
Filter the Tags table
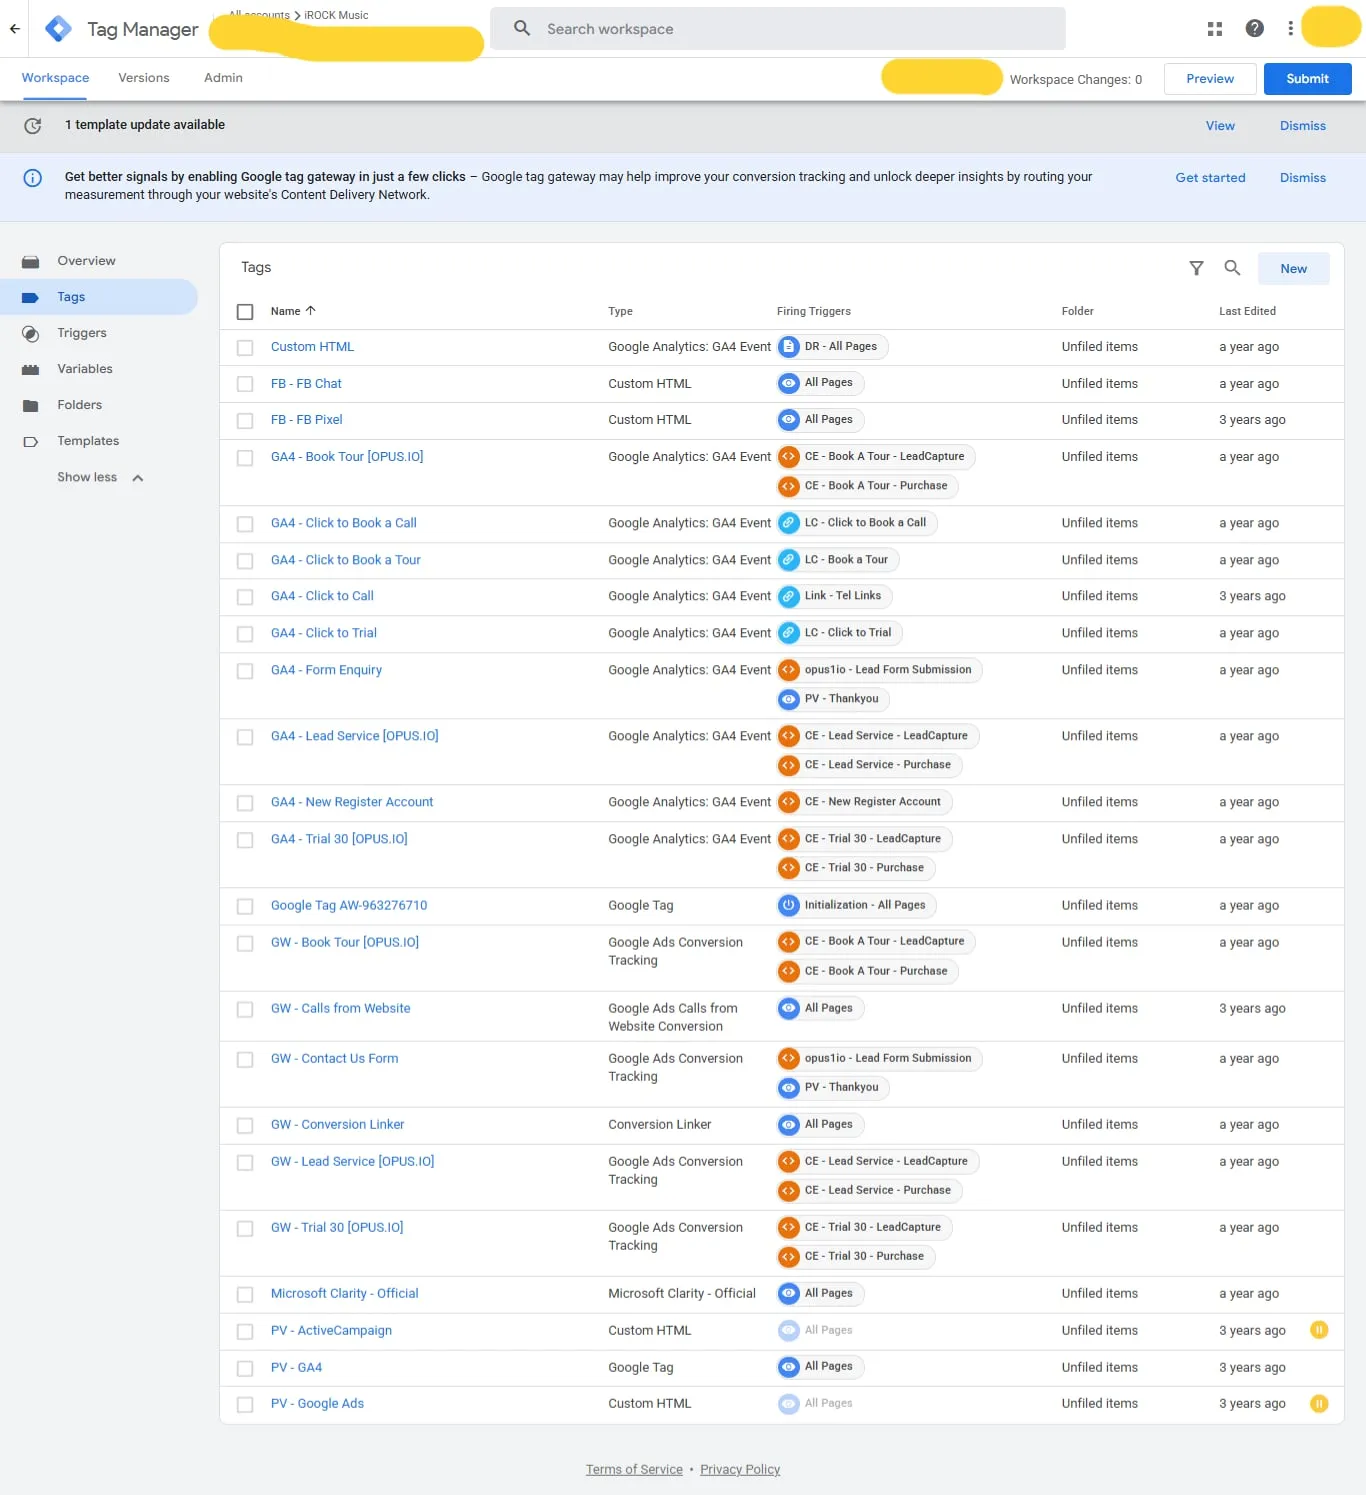[1196, 268]
